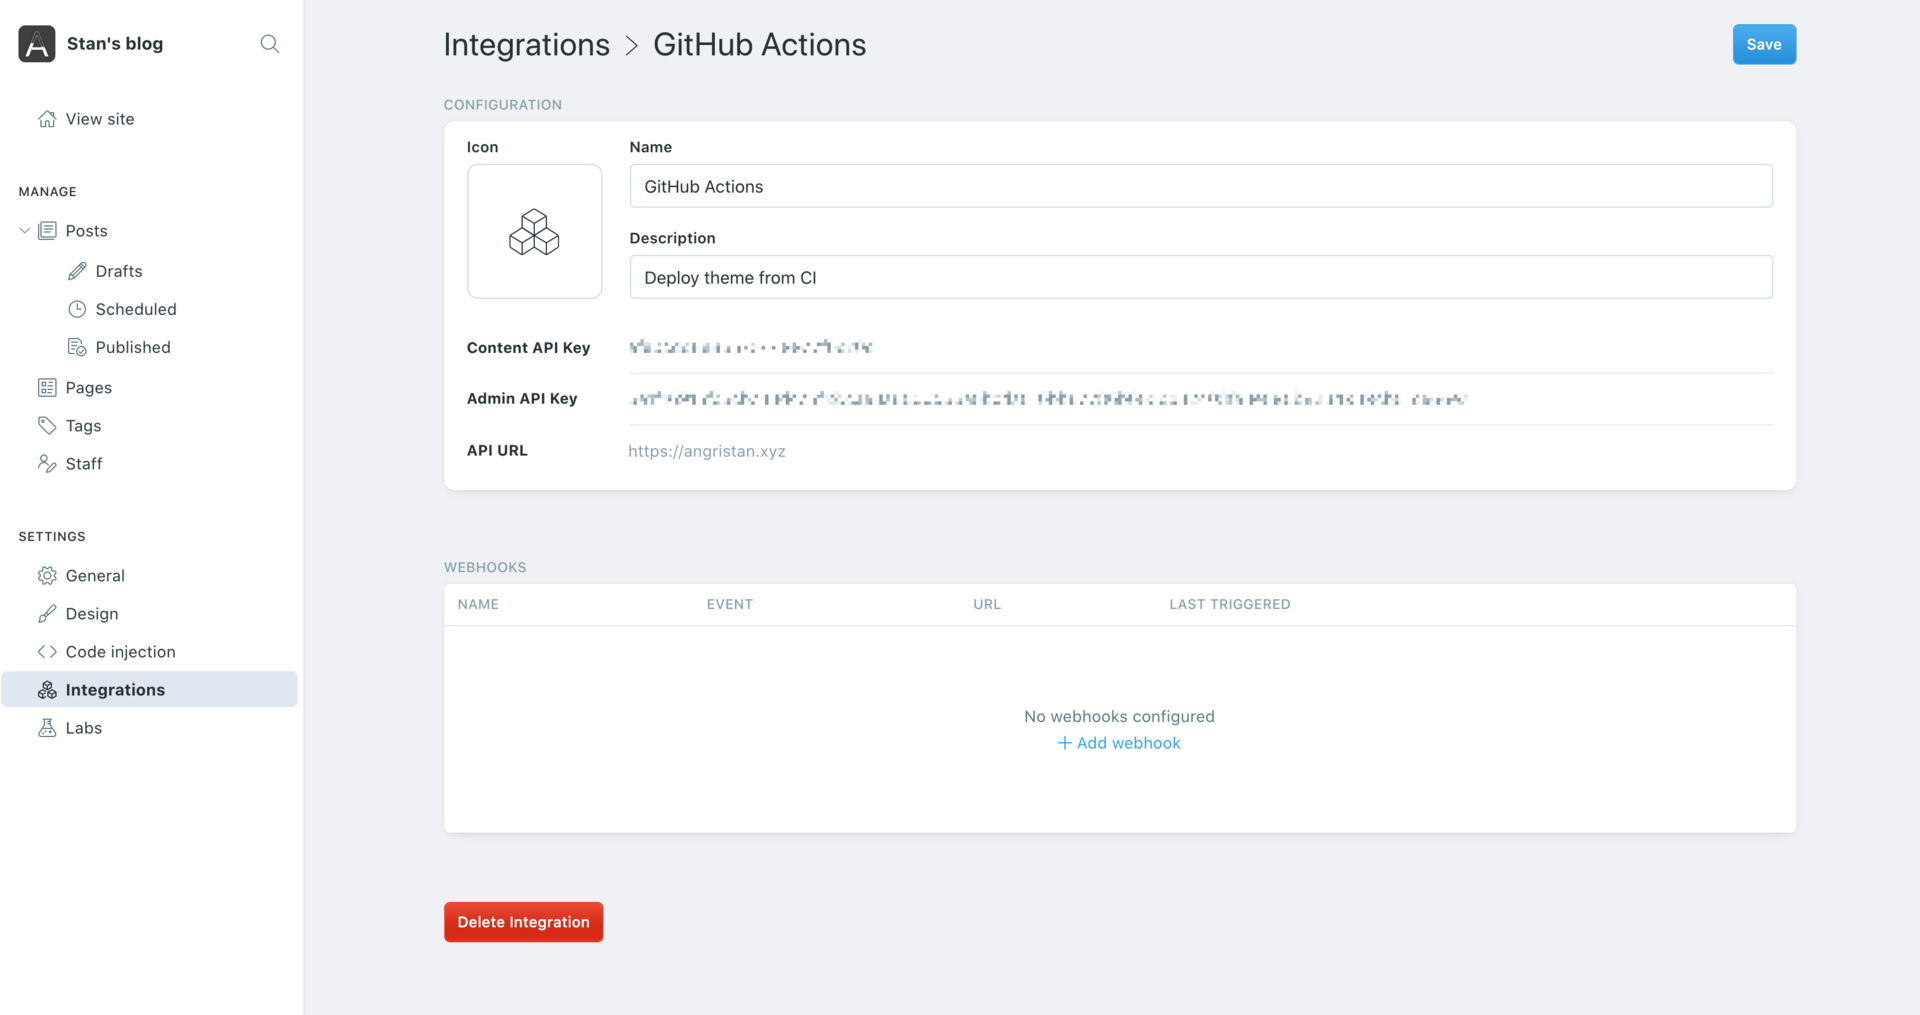Open Staff via the people icon
1920x1015 pixels.
[47, 463]
